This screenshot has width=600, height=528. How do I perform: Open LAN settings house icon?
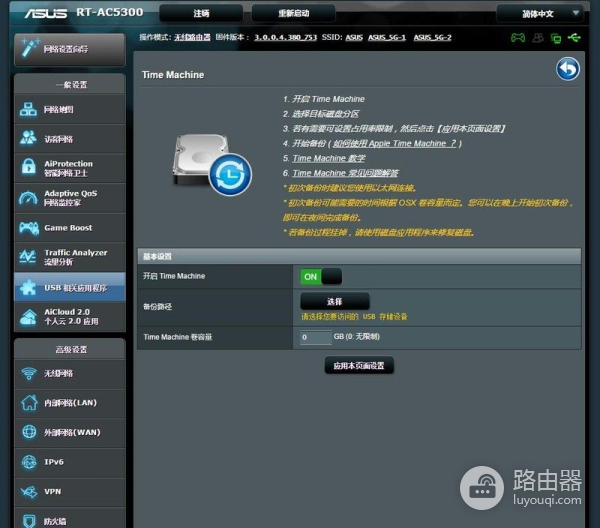(x=29, y=403)
